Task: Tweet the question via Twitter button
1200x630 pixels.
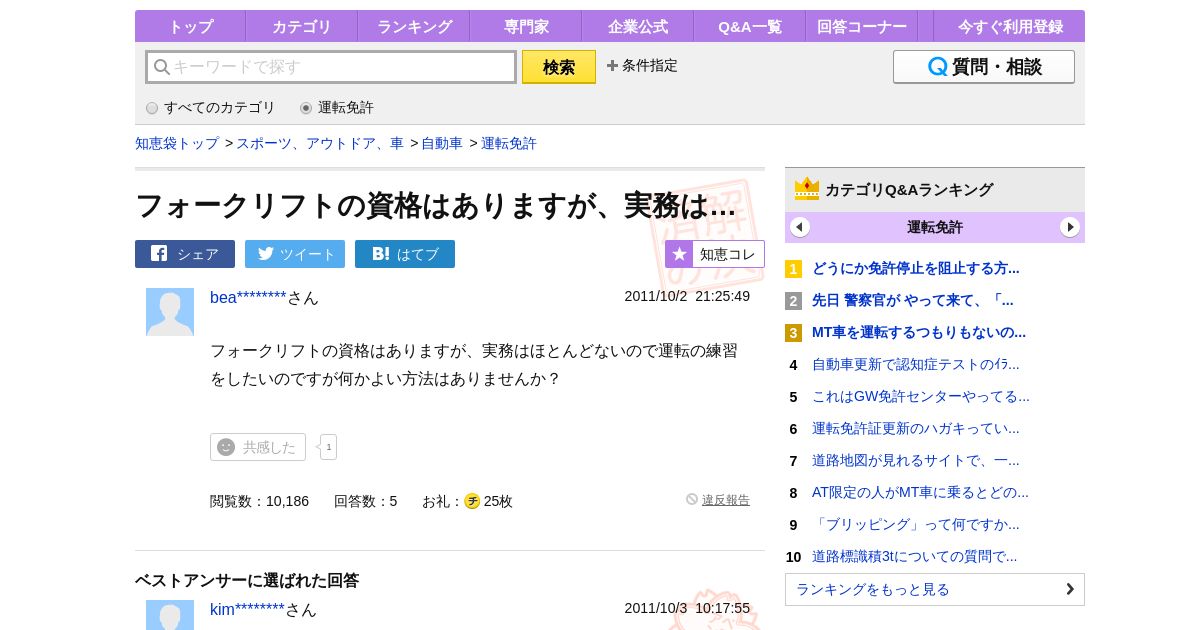Action: pyautogui.click(x=295, y=254)
